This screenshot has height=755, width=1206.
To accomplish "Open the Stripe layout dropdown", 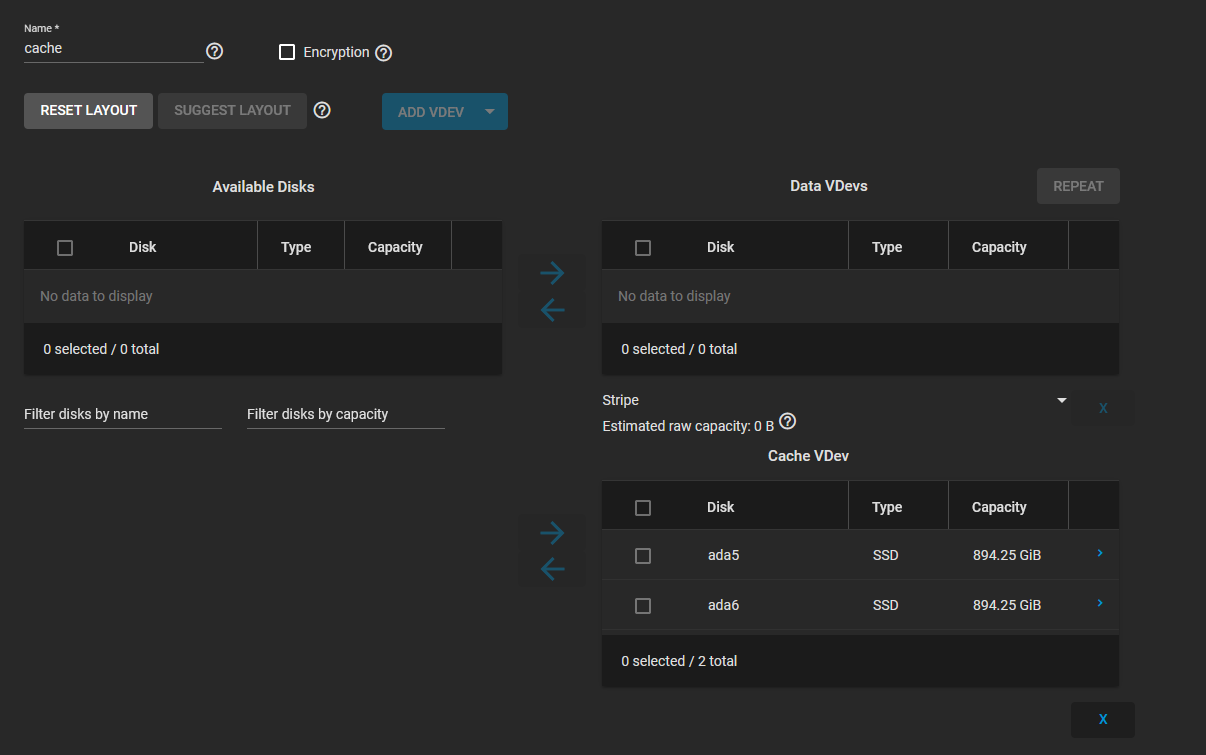I will click(x=834, y=400).
